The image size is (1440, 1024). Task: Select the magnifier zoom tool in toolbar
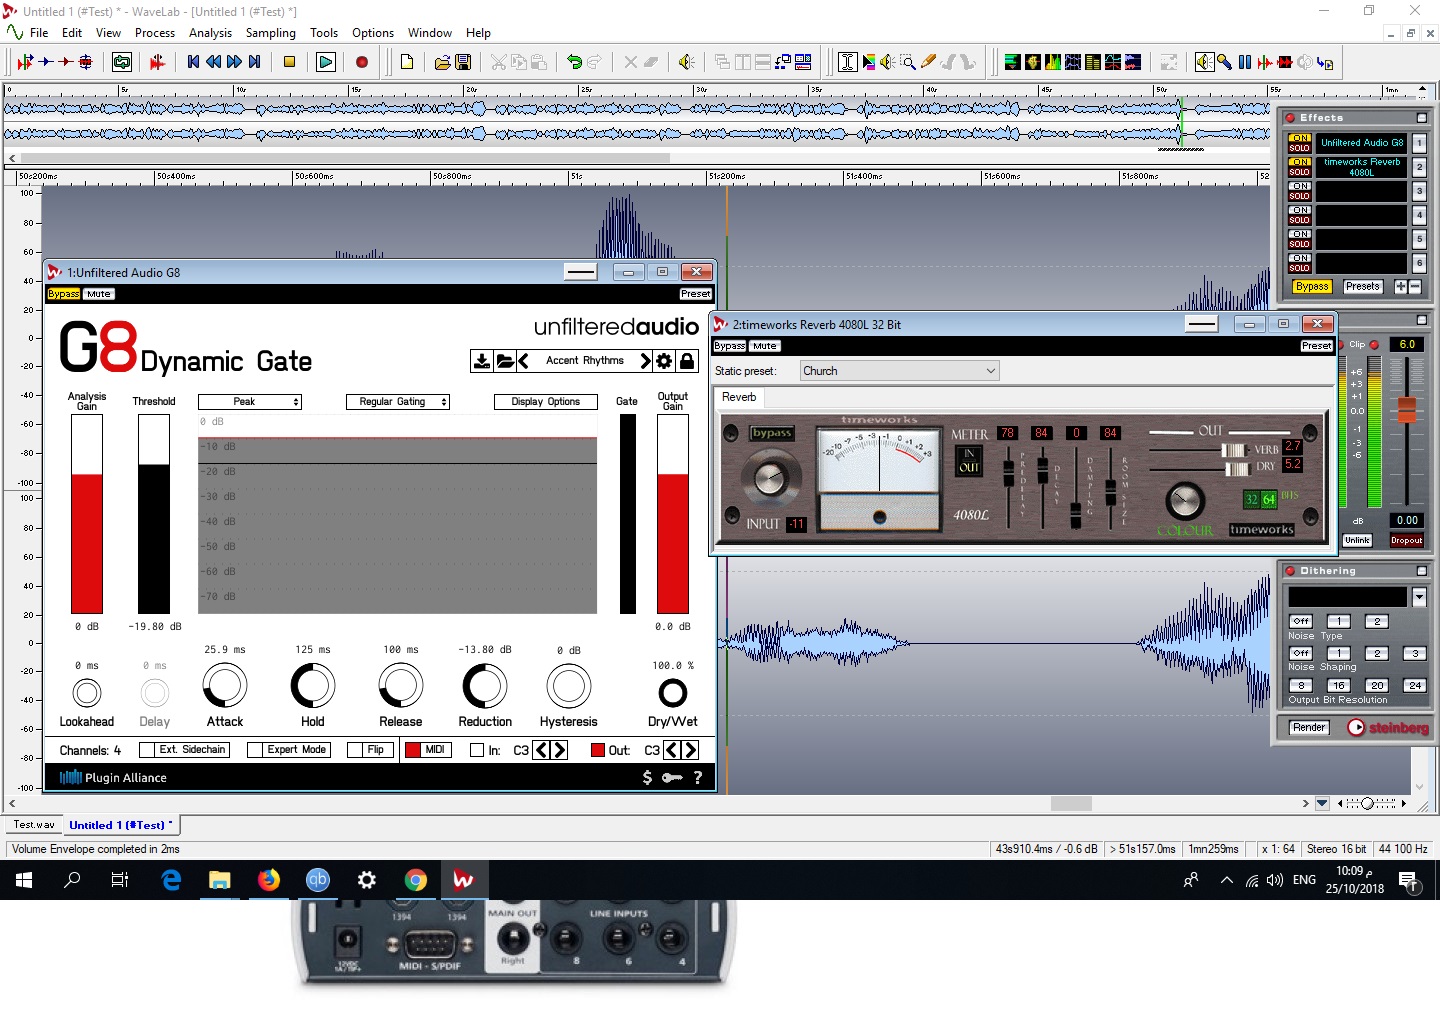click(x=908, y=62)
